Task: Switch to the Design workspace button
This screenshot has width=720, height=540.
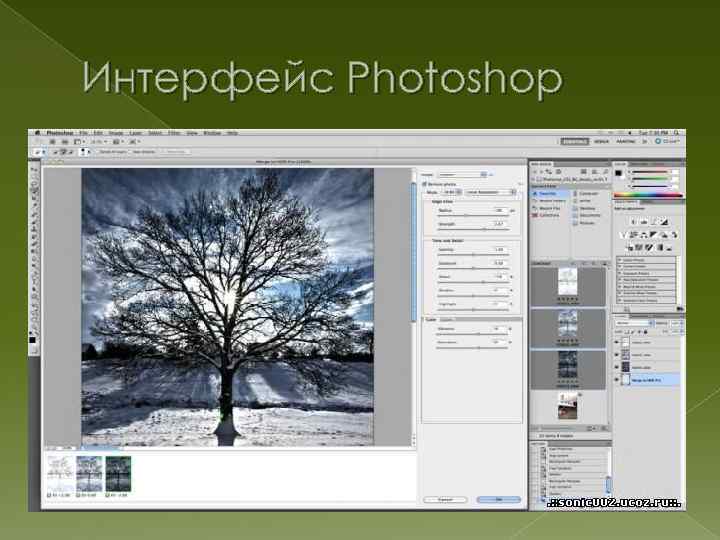Action: click(602, 141)
